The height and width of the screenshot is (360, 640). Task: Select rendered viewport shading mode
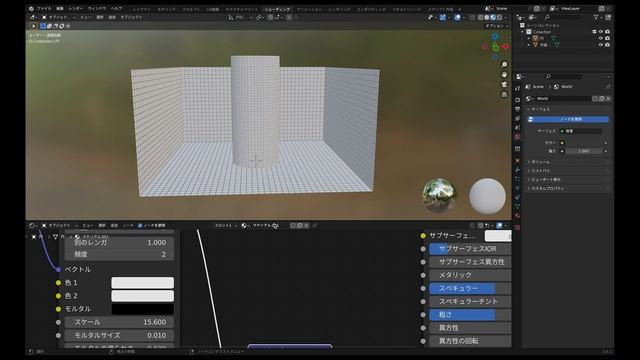499,17
